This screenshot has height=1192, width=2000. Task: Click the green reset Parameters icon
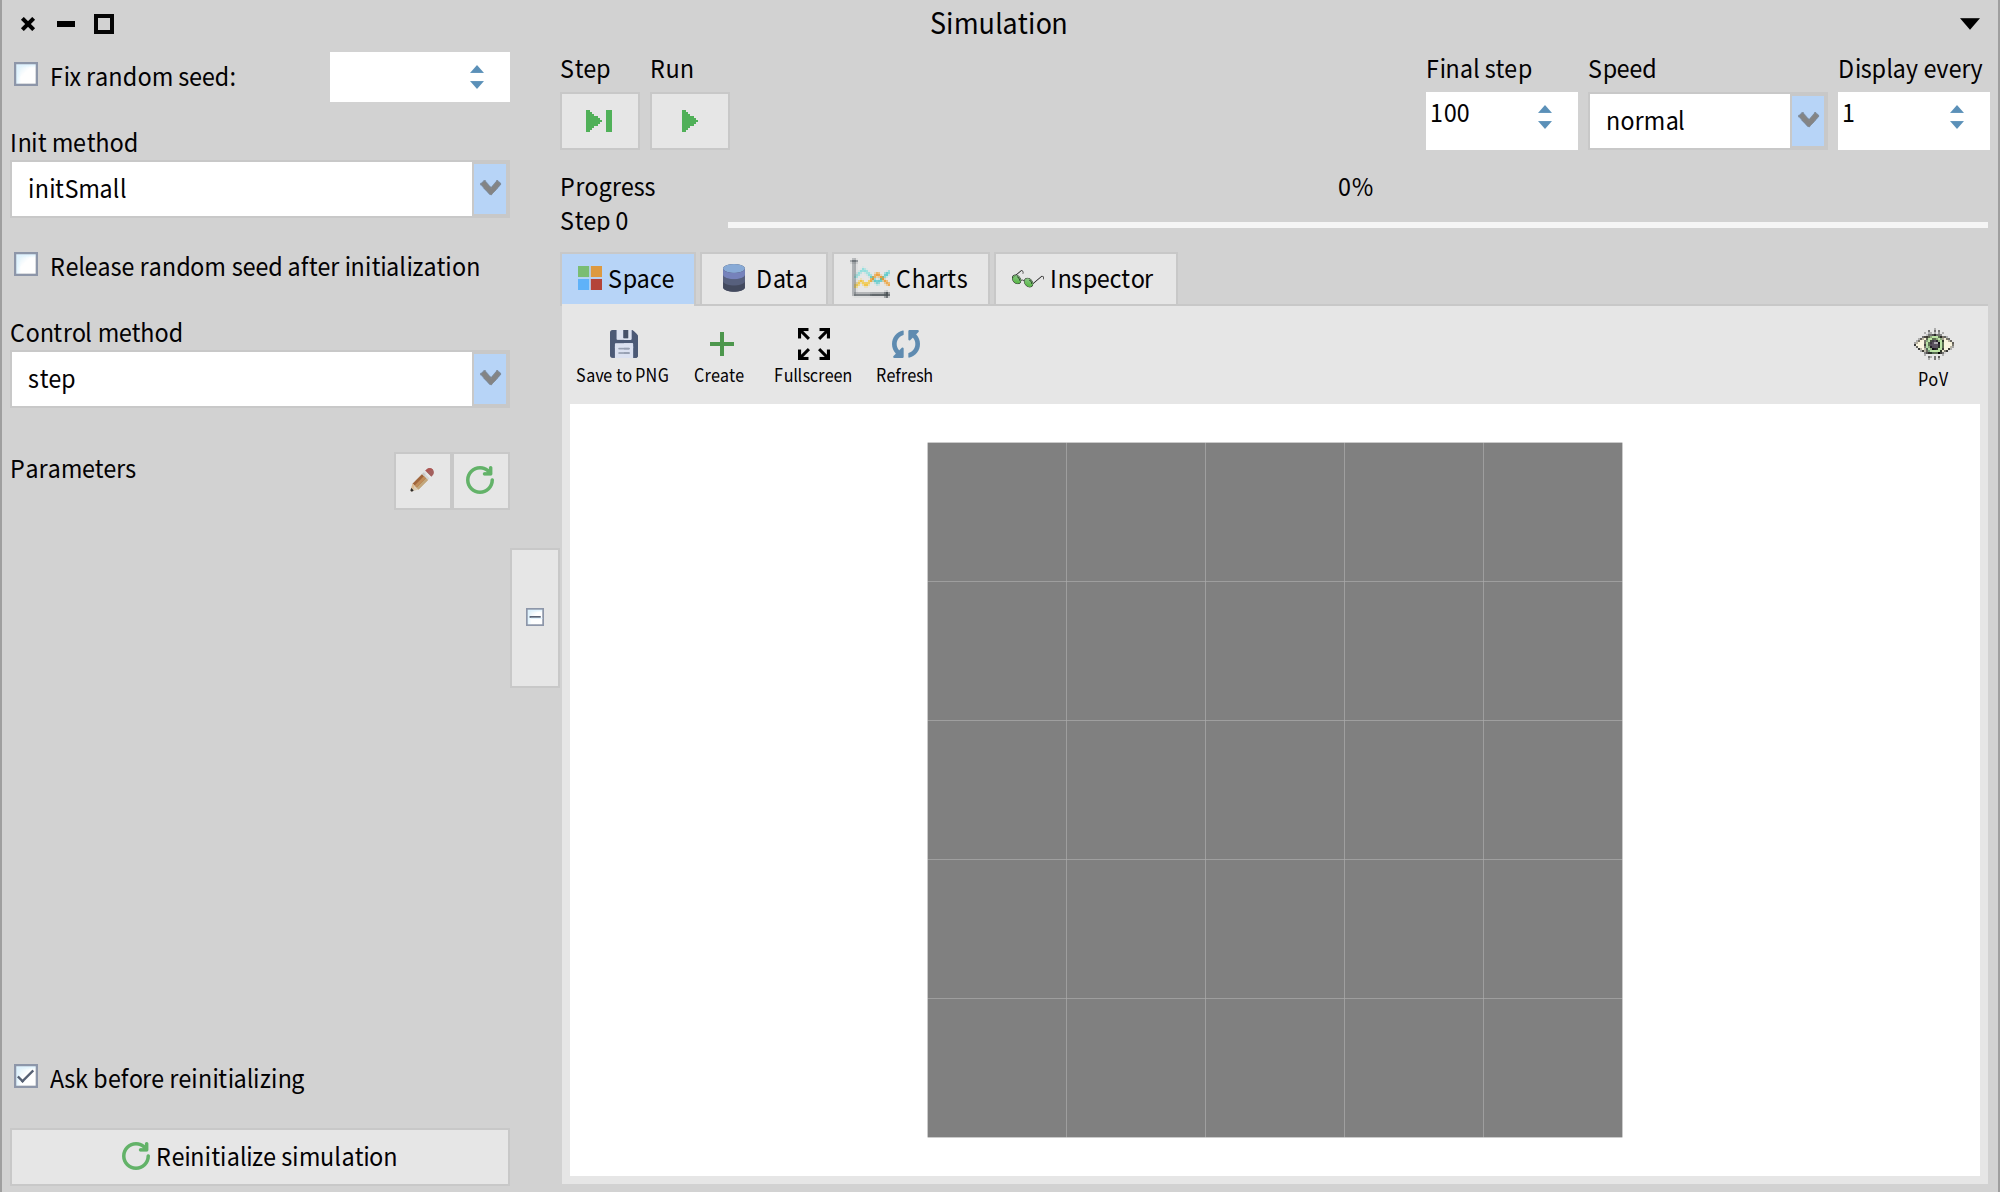point(480,481)
